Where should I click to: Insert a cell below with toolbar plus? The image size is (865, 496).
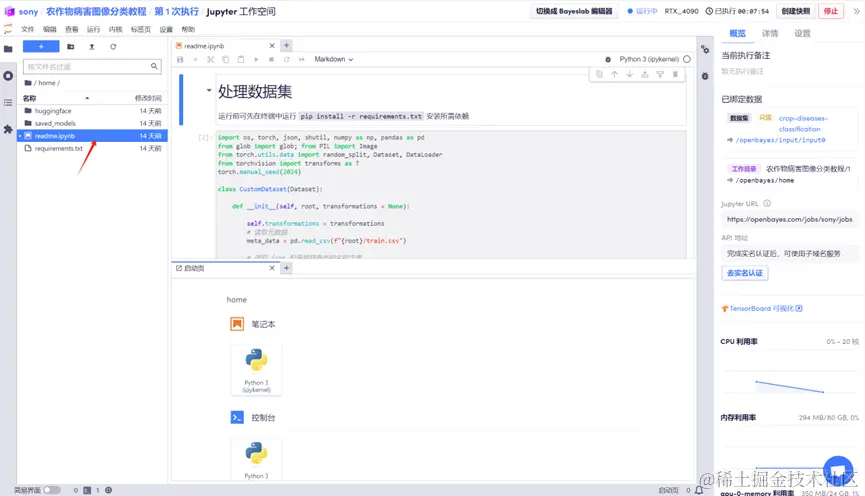(x=195, y=60)
